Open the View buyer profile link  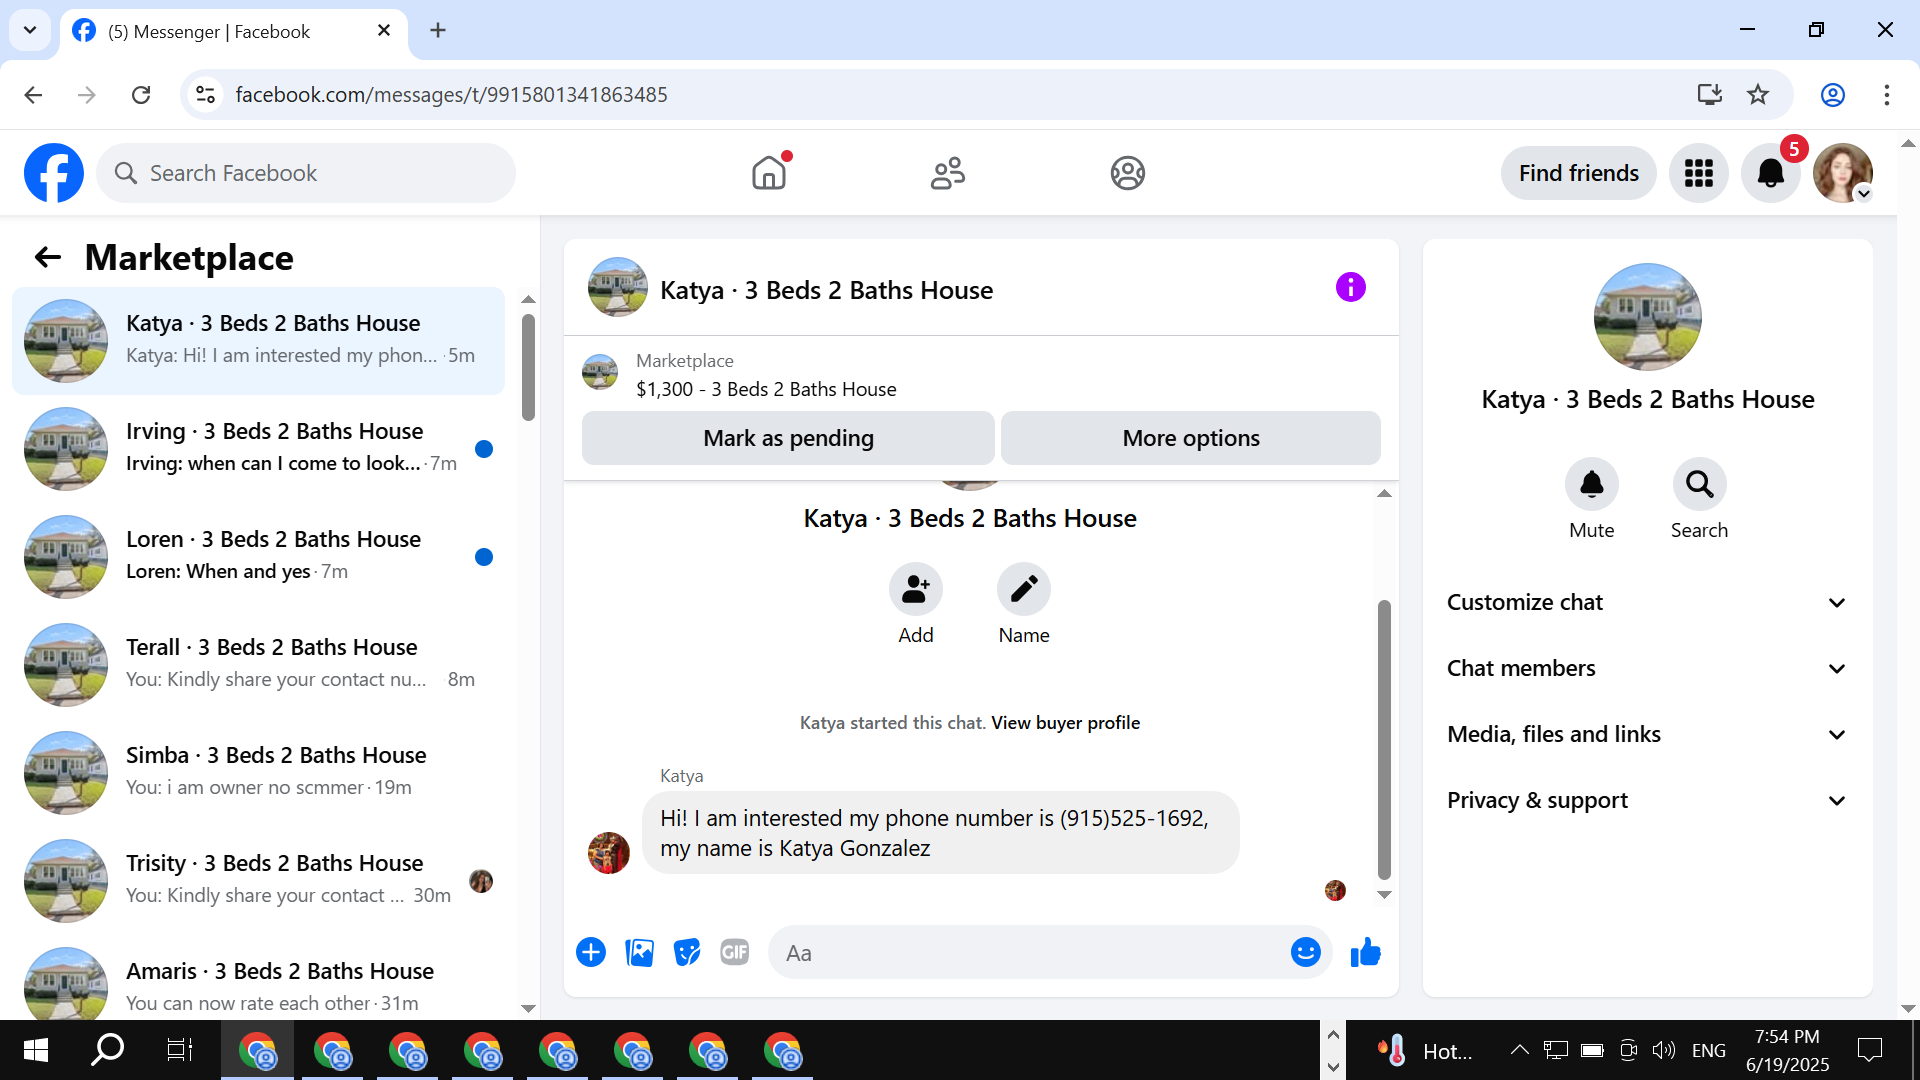pos(1065,723)
